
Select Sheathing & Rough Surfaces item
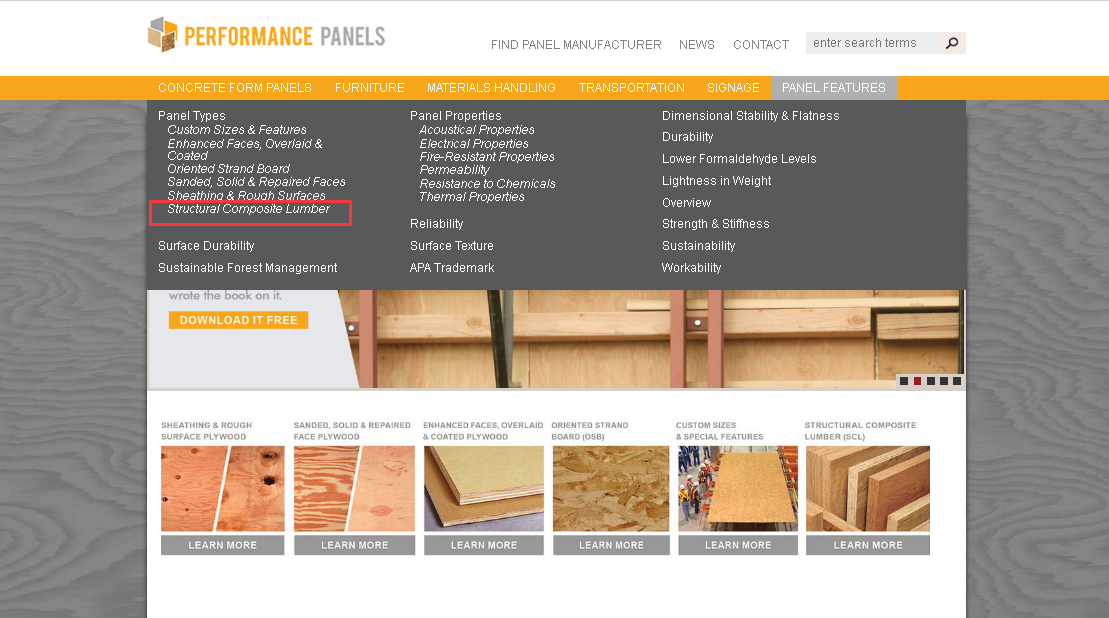tap(246, 195)
